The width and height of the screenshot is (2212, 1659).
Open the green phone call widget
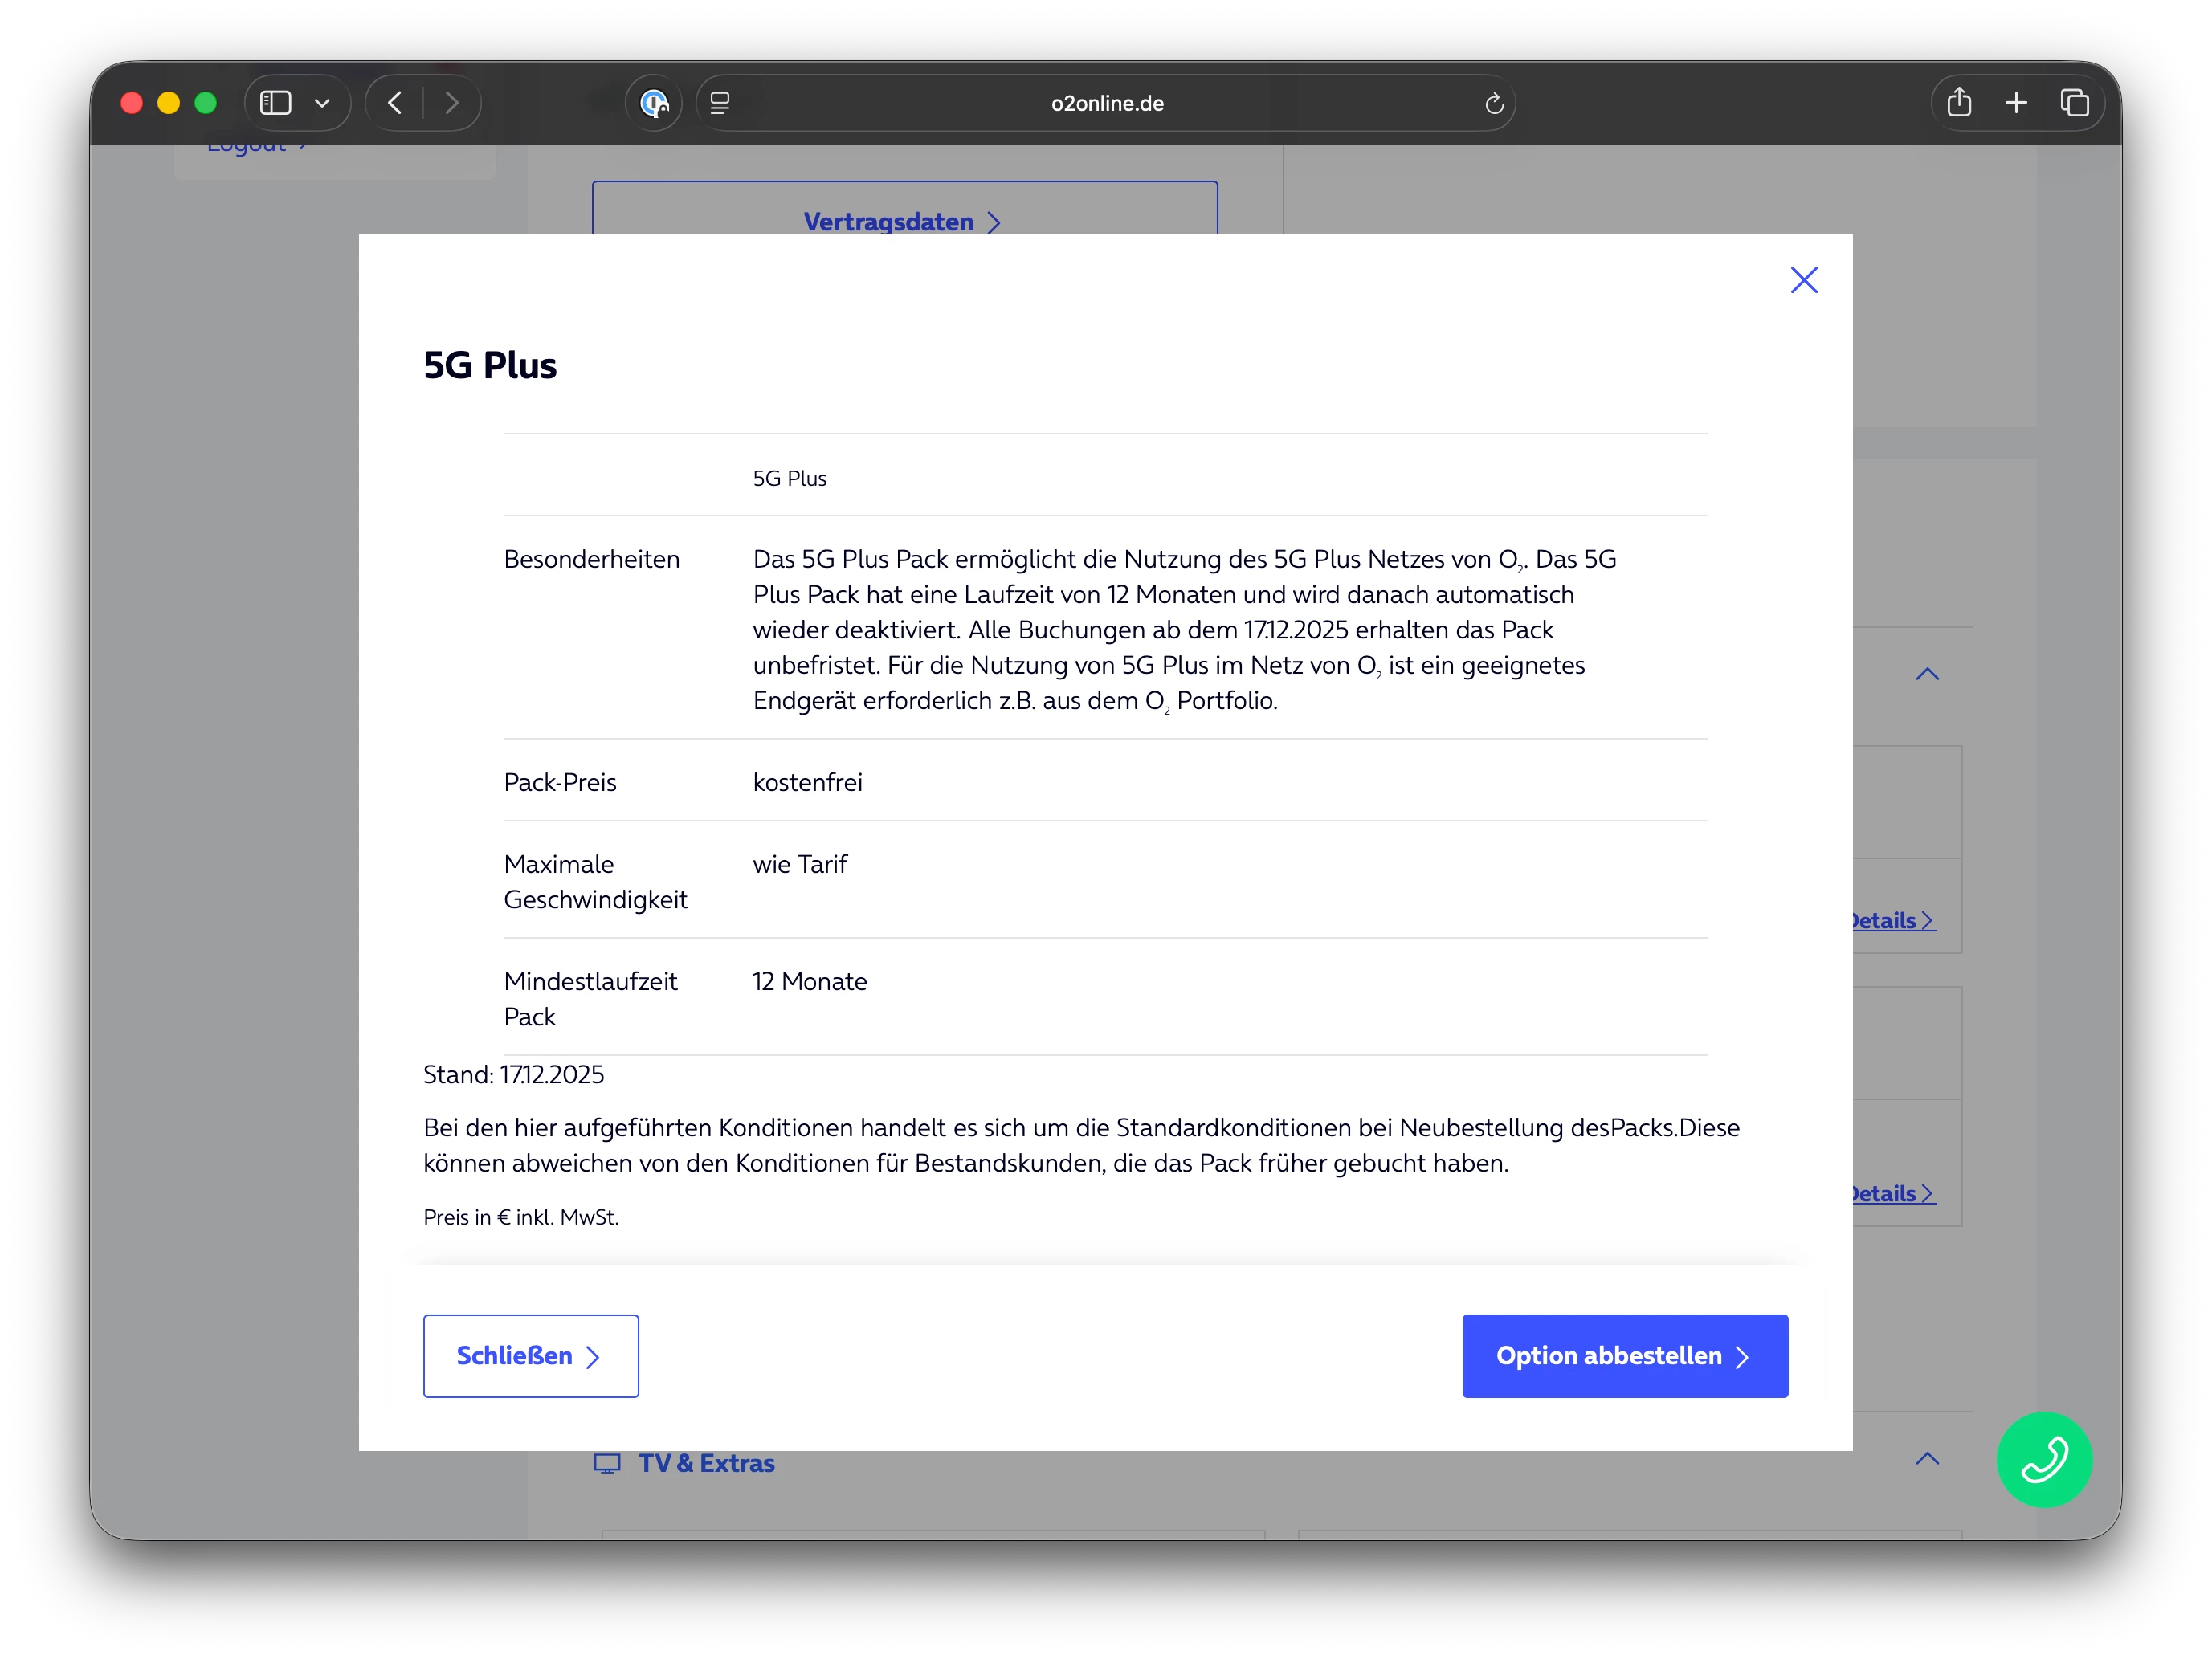(2043, 1458)
